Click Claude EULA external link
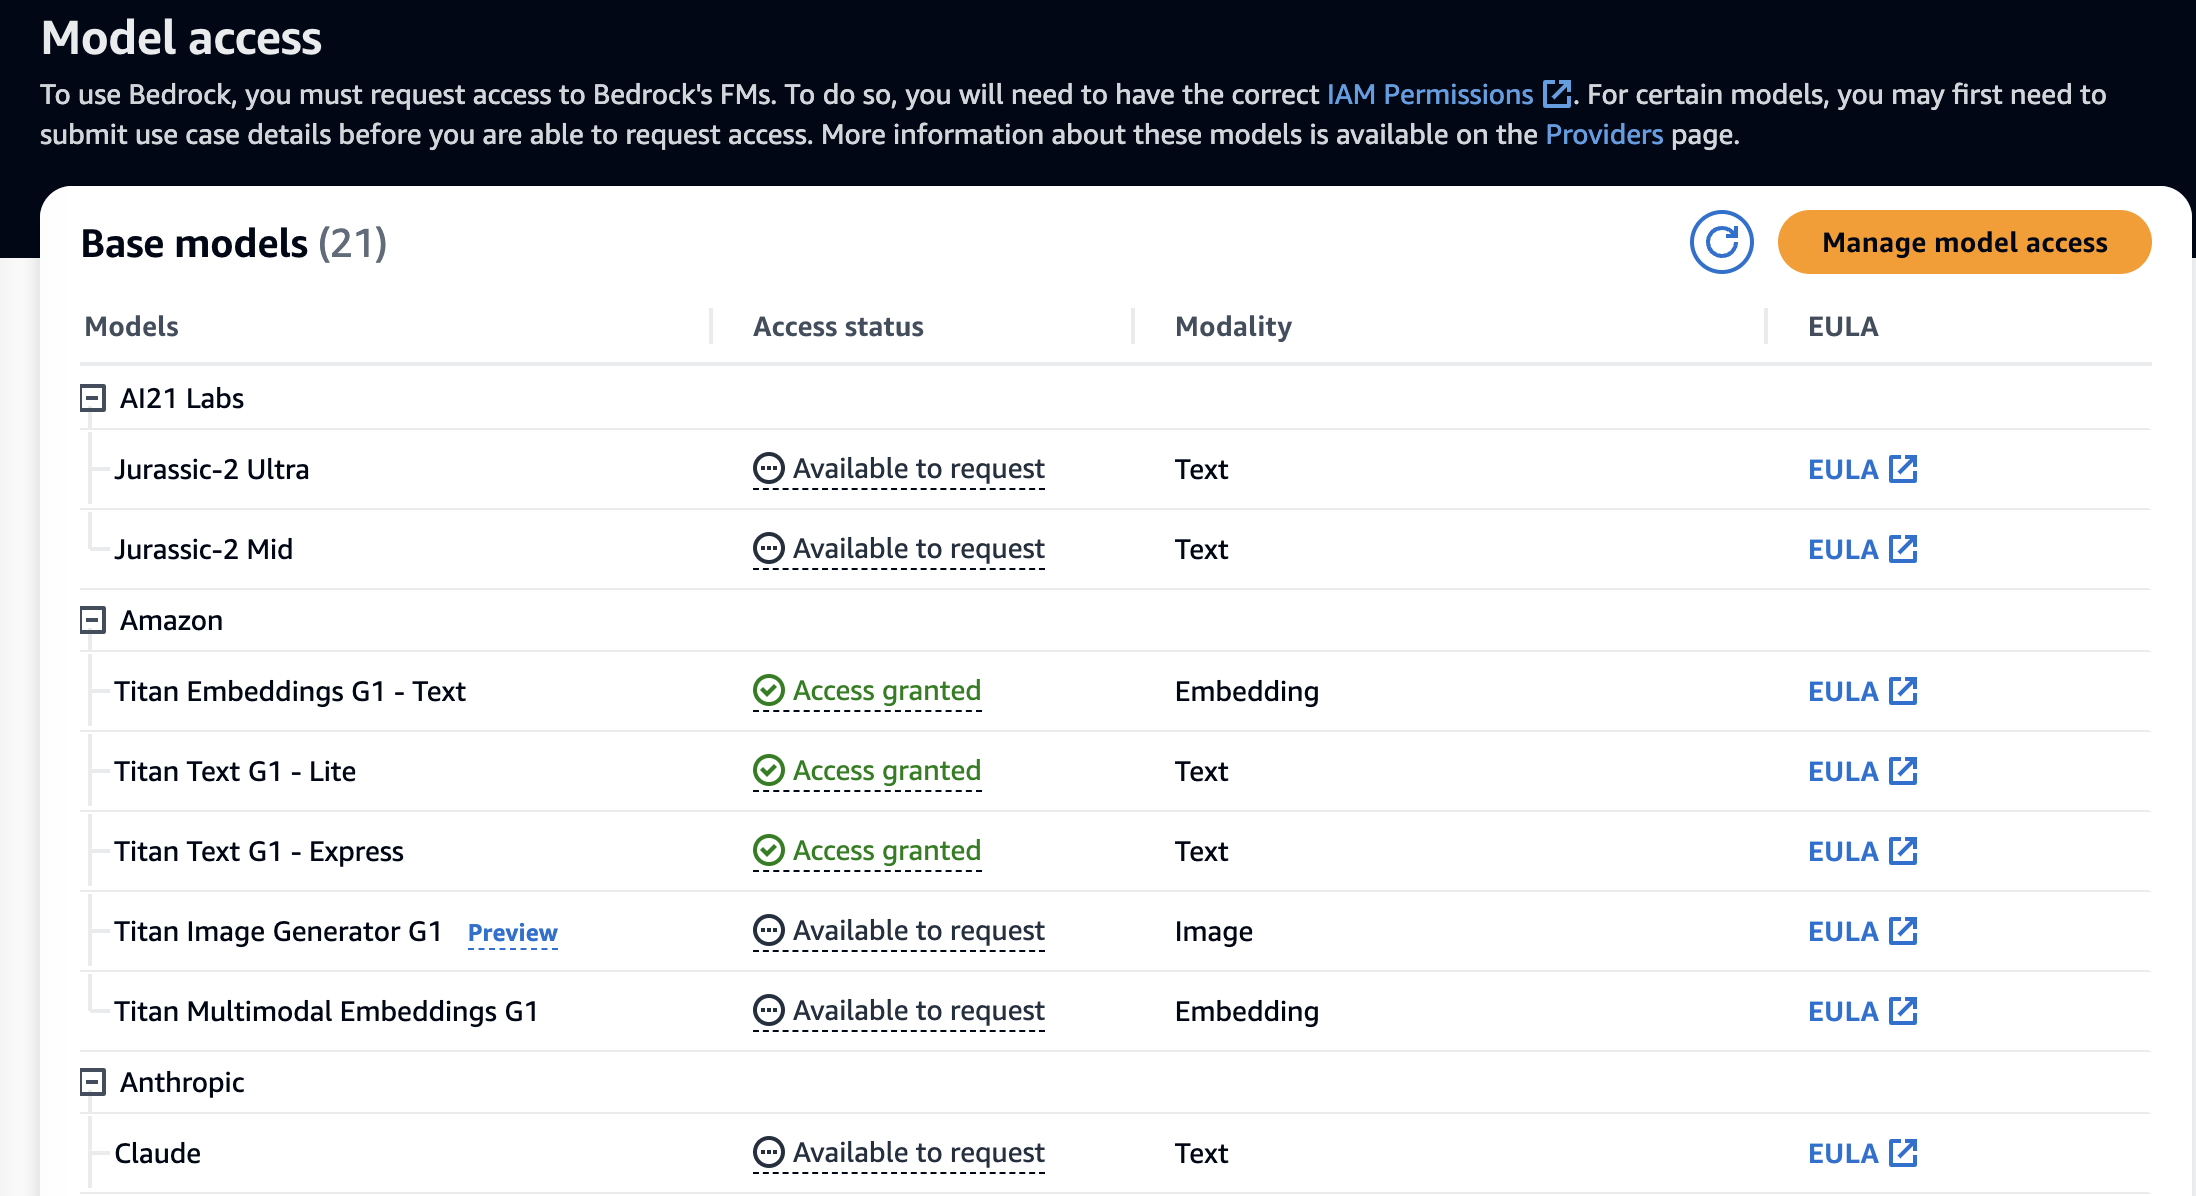Image resolution: width=2196 pixels, height=1196 pixels. click(1861, 1153)
